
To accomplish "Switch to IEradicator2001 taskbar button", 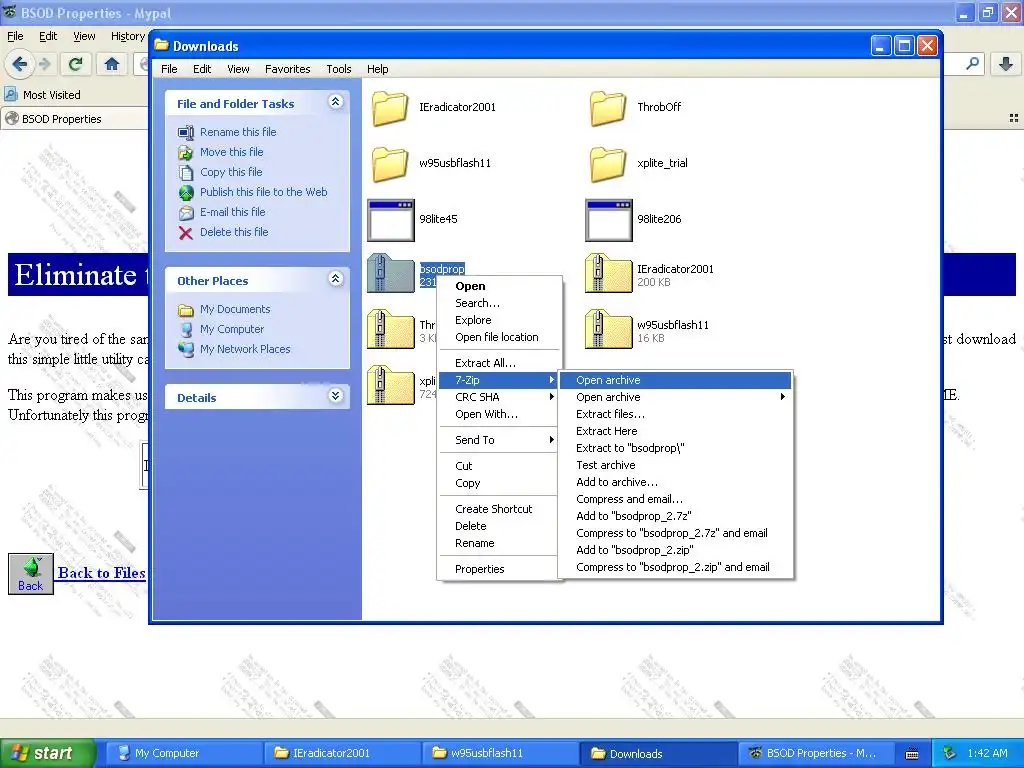I will tap(341, 753).
